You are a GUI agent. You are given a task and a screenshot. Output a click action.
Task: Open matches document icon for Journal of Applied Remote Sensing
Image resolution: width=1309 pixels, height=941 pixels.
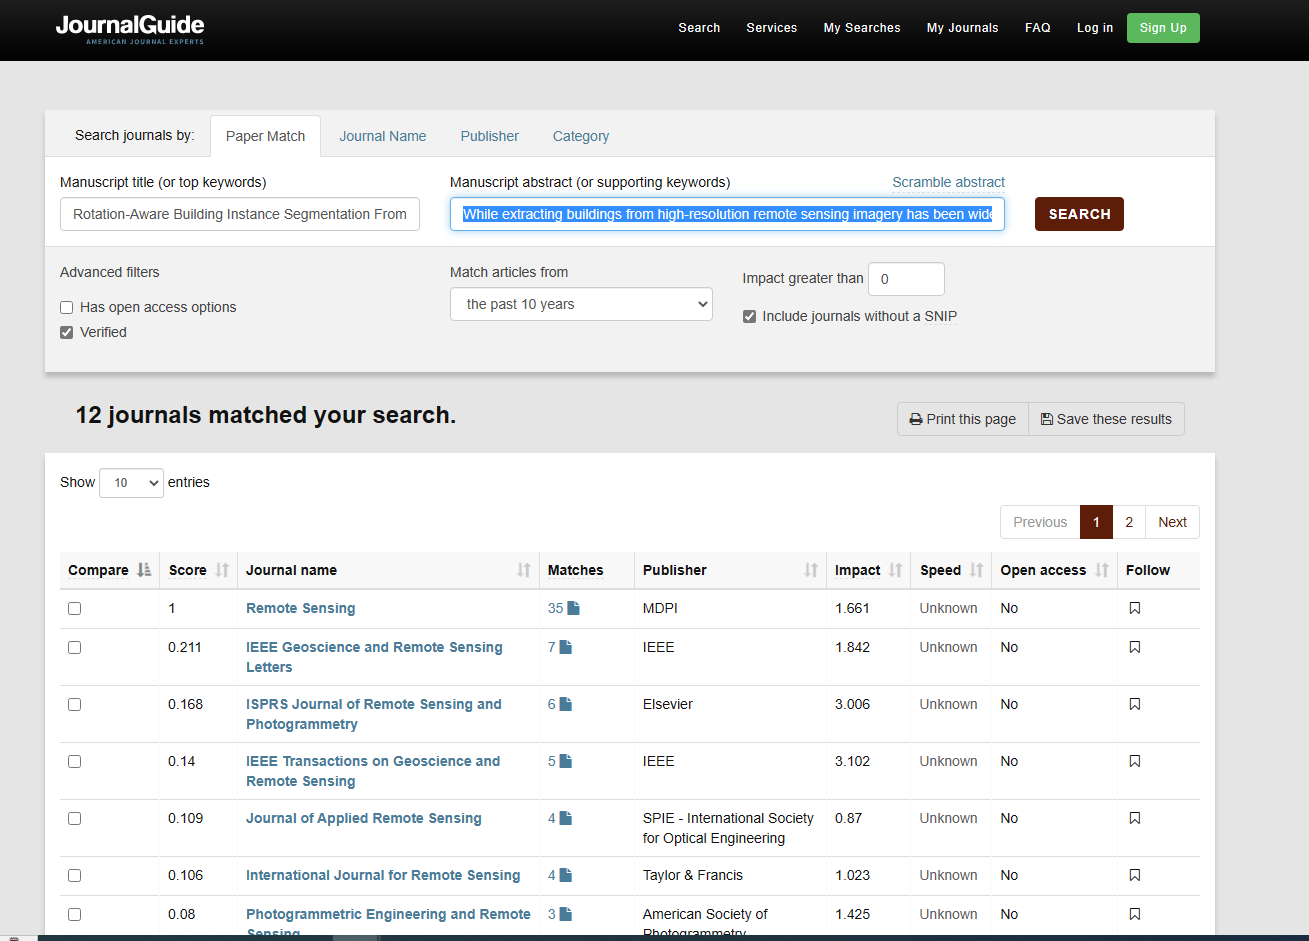click(x=565, y=818)
